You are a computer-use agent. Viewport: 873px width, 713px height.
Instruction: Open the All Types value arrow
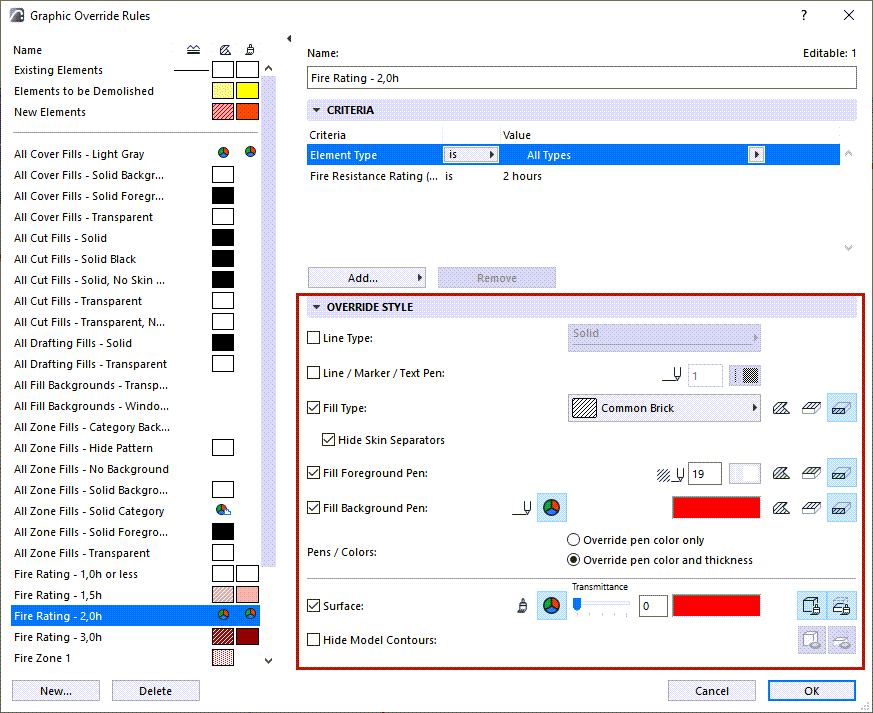click(756, 155)
